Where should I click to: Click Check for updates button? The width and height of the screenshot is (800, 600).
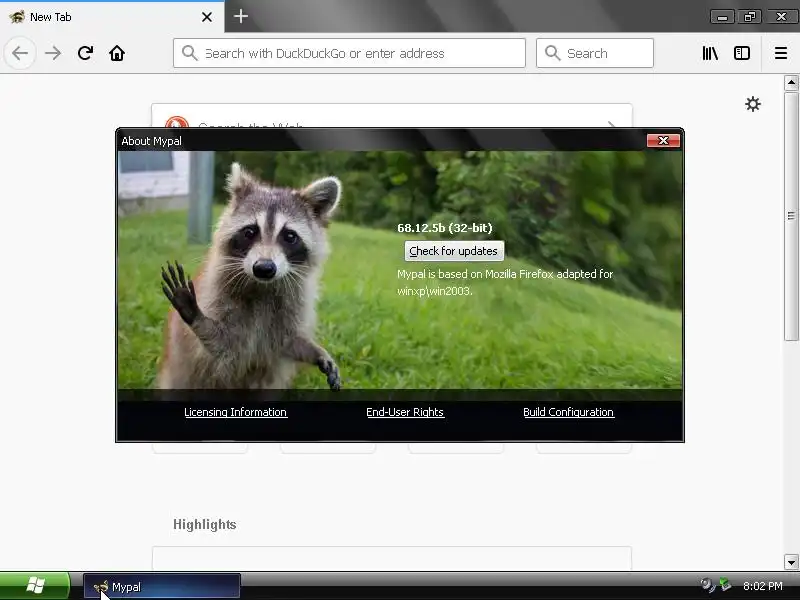454,251
